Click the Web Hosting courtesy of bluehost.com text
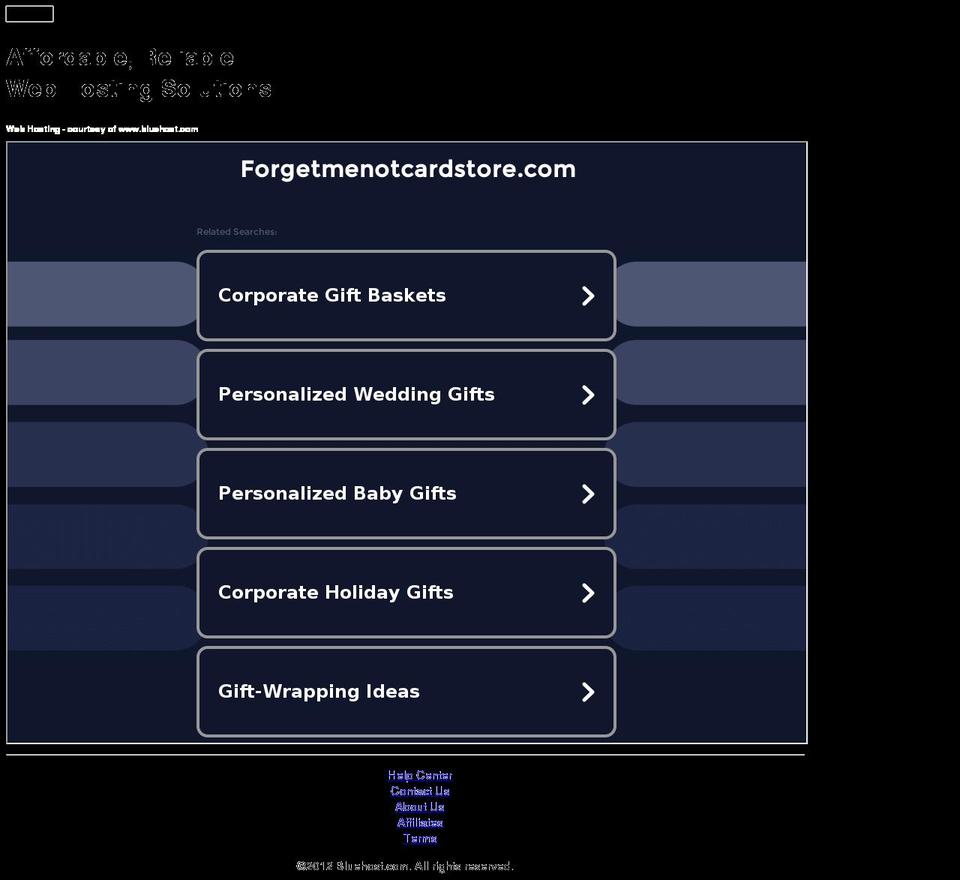The height and width of the screenshot is (880, 960). (102, 129)
